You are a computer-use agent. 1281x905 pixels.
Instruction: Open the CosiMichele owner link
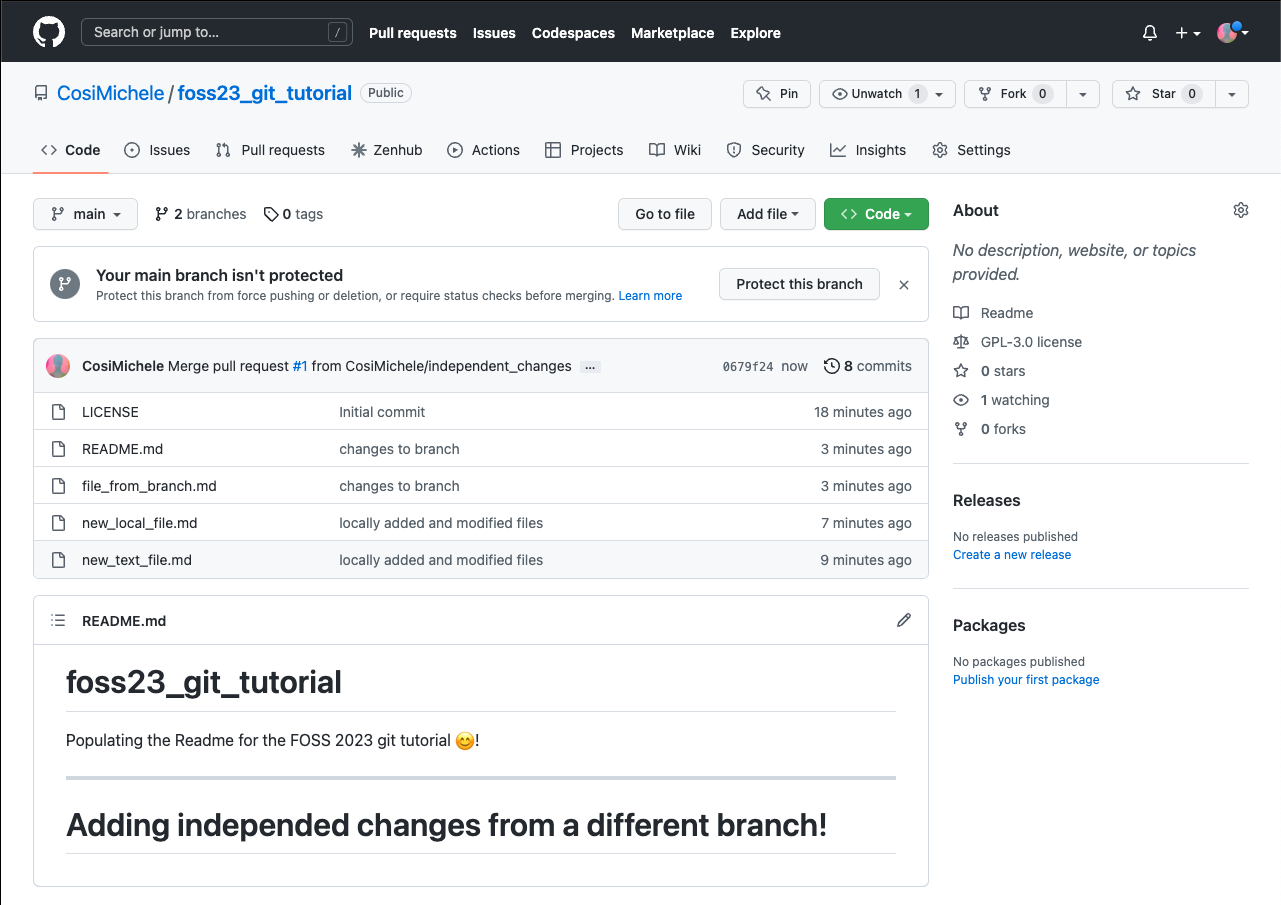coord(110,93)
